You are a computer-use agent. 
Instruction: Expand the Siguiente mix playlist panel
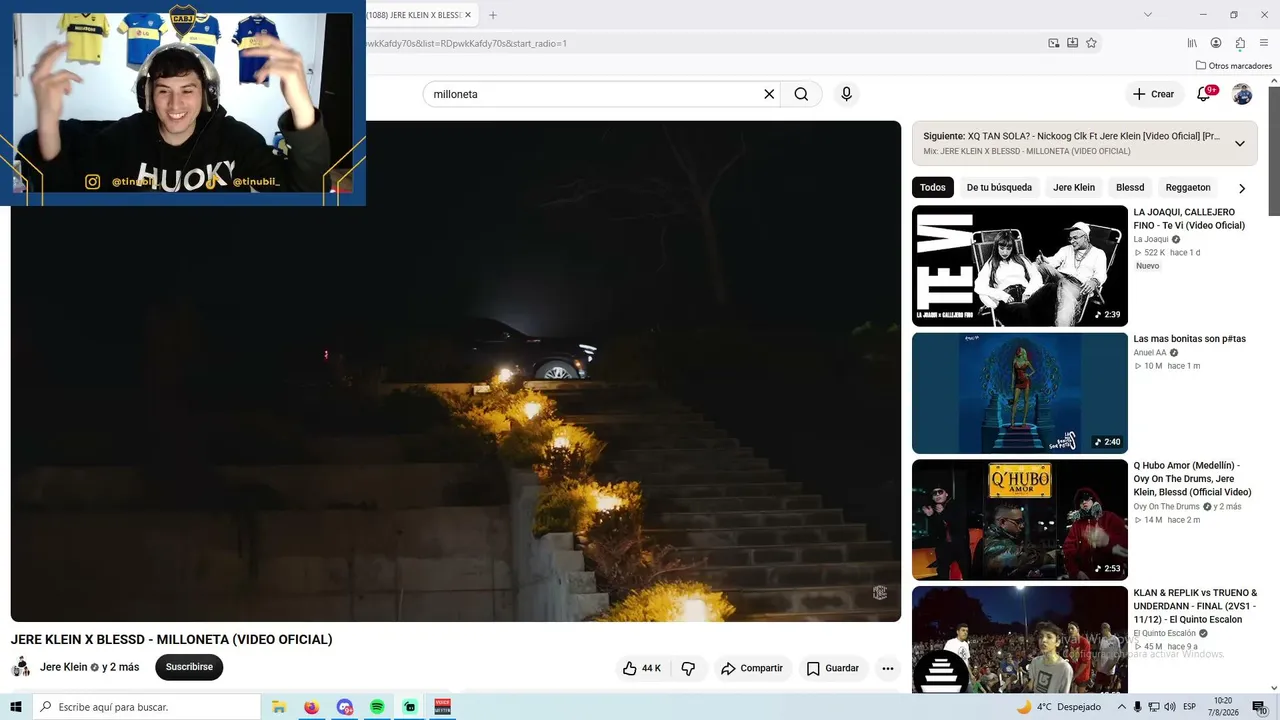click(x=1240, y=143)
